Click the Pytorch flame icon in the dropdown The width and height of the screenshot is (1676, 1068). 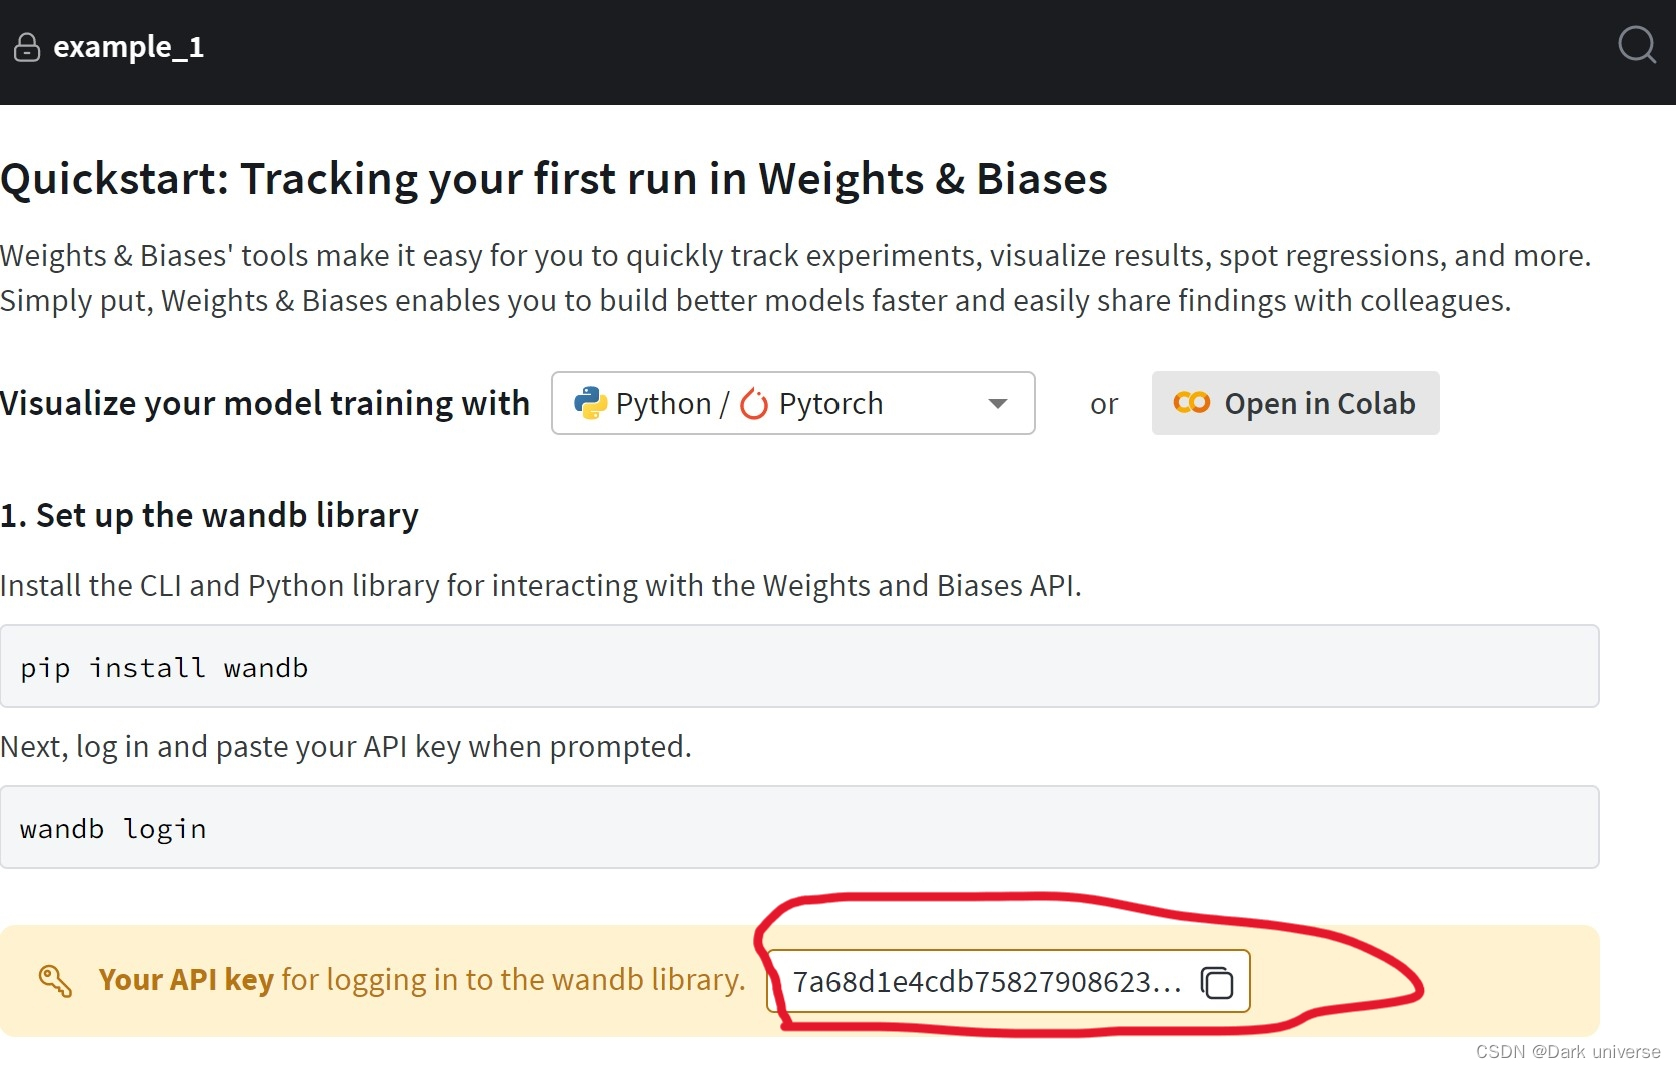click(754, 403)
